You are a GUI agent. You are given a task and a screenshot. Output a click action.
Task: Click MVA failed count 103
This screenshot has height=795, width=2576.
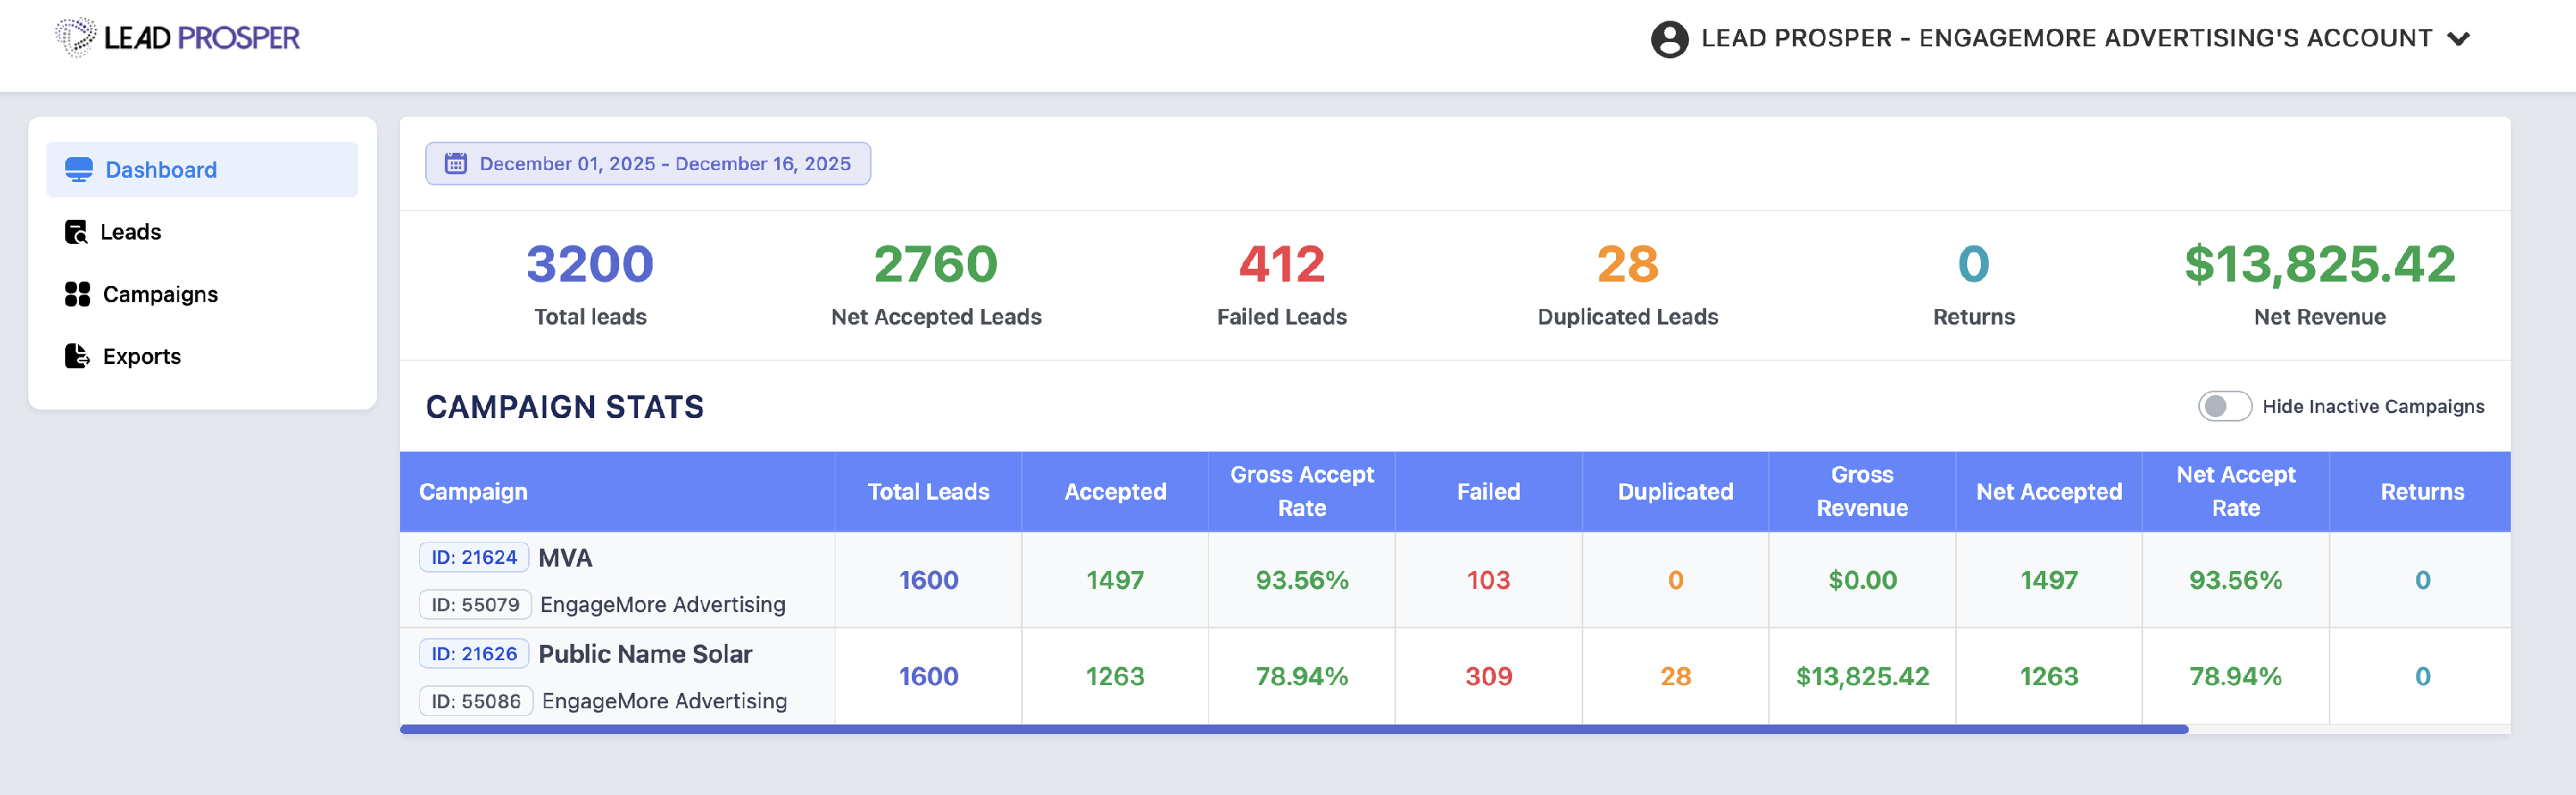point(1488,580)
